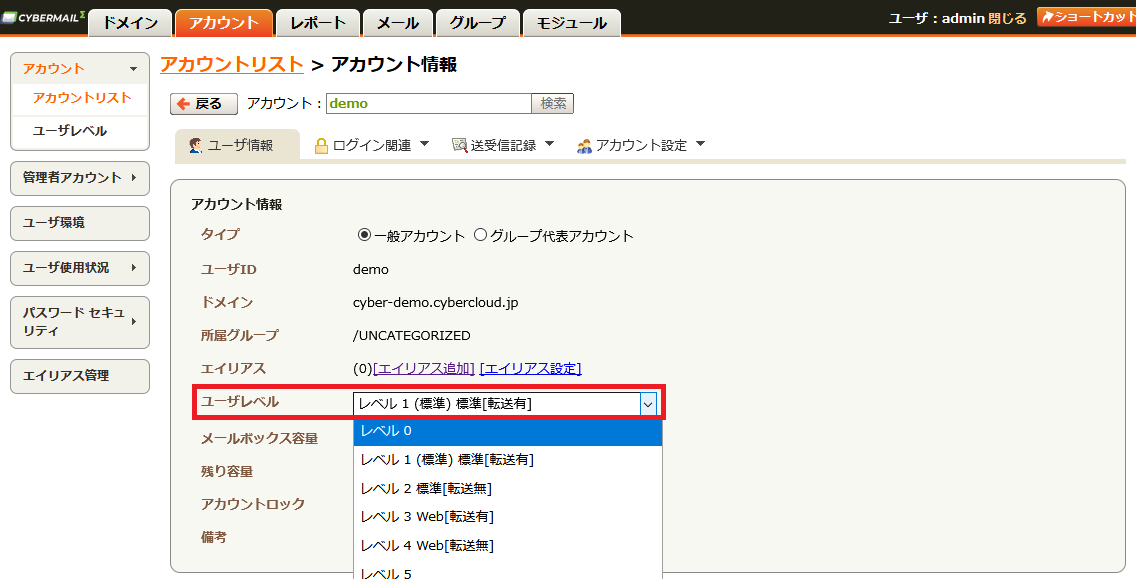Click the user info person icon
Viewport: 1136px width, 579px height.
(196, 145)
